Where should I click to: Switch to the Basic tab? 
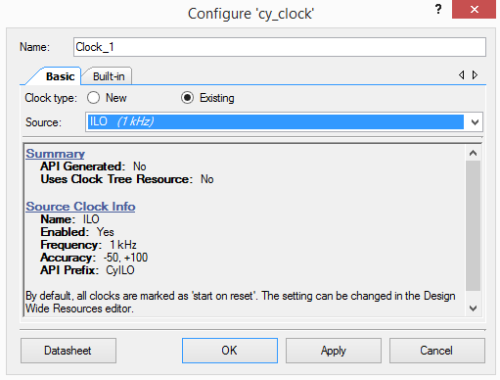(60, 76)
